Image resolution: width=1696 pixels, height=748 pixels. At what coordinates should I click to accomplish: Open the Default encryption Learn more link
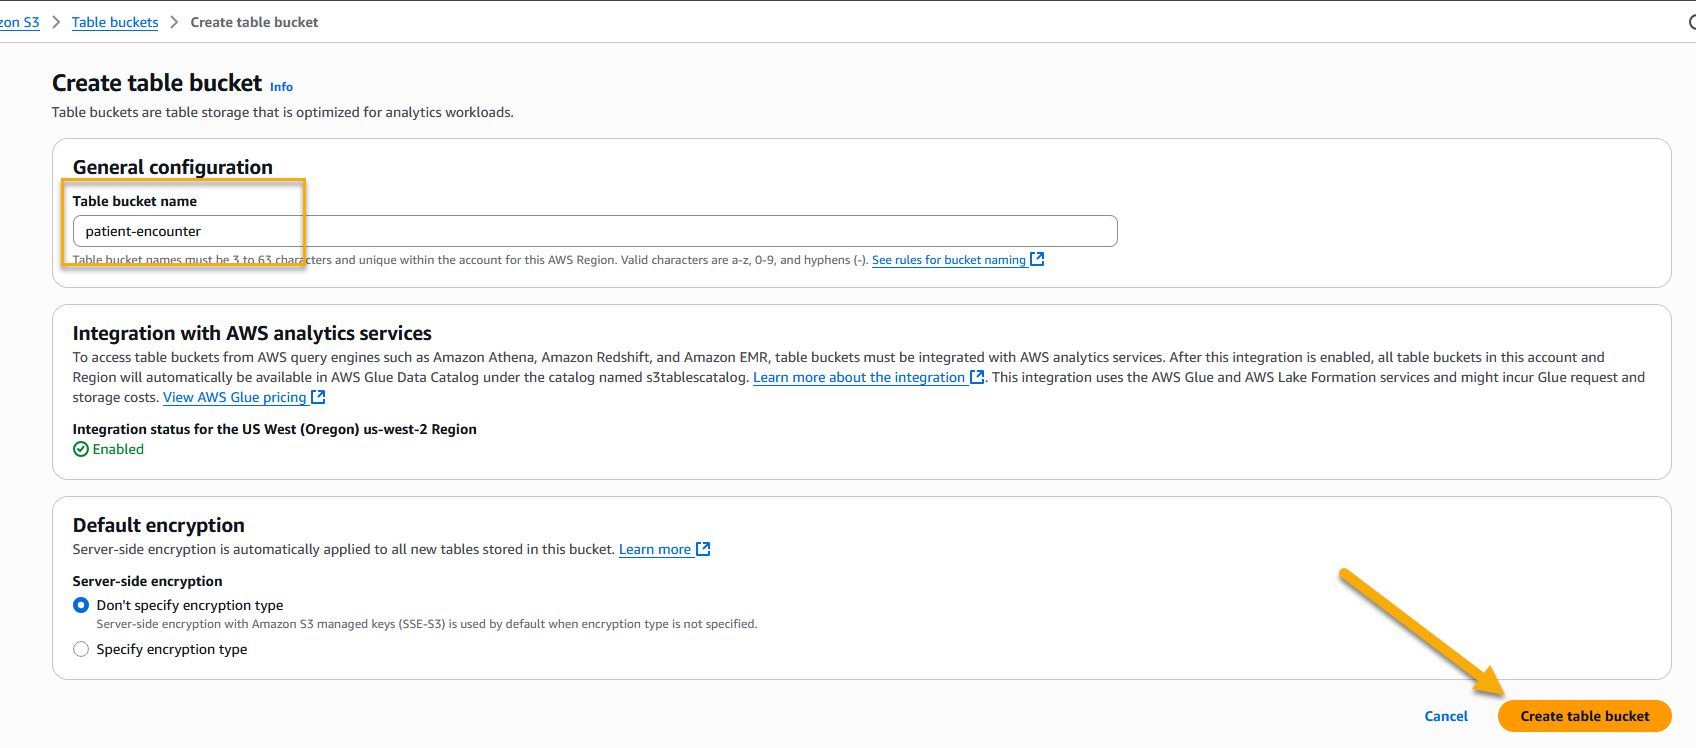664,549
